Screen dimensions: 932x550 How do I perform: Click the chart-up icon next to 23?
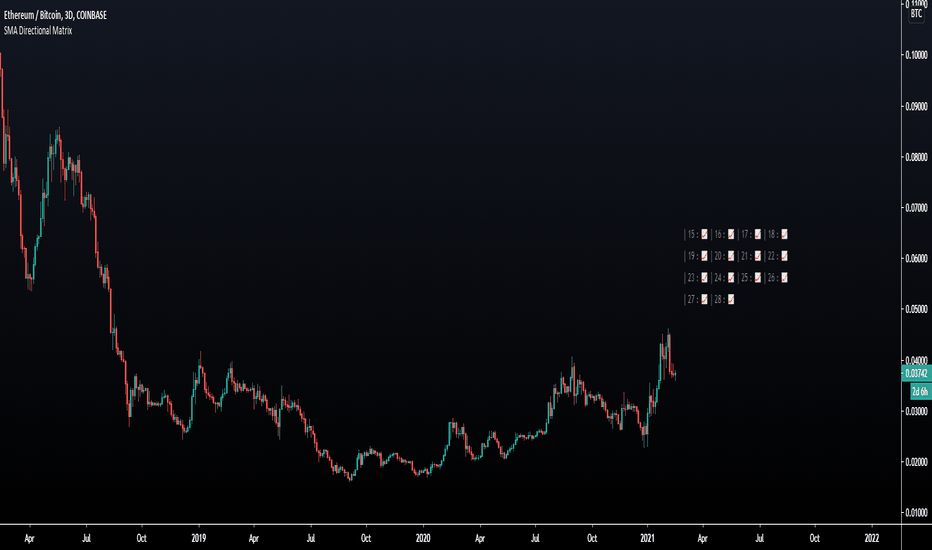tap(704, 278)
